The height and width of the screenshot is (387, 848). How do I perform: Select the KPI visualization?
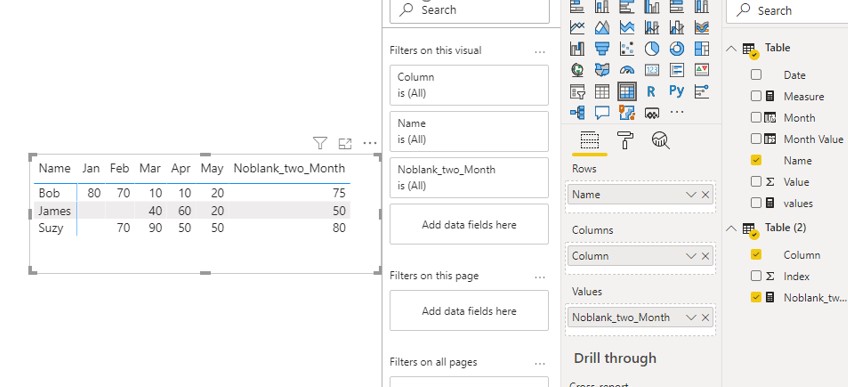coord(701,70)
